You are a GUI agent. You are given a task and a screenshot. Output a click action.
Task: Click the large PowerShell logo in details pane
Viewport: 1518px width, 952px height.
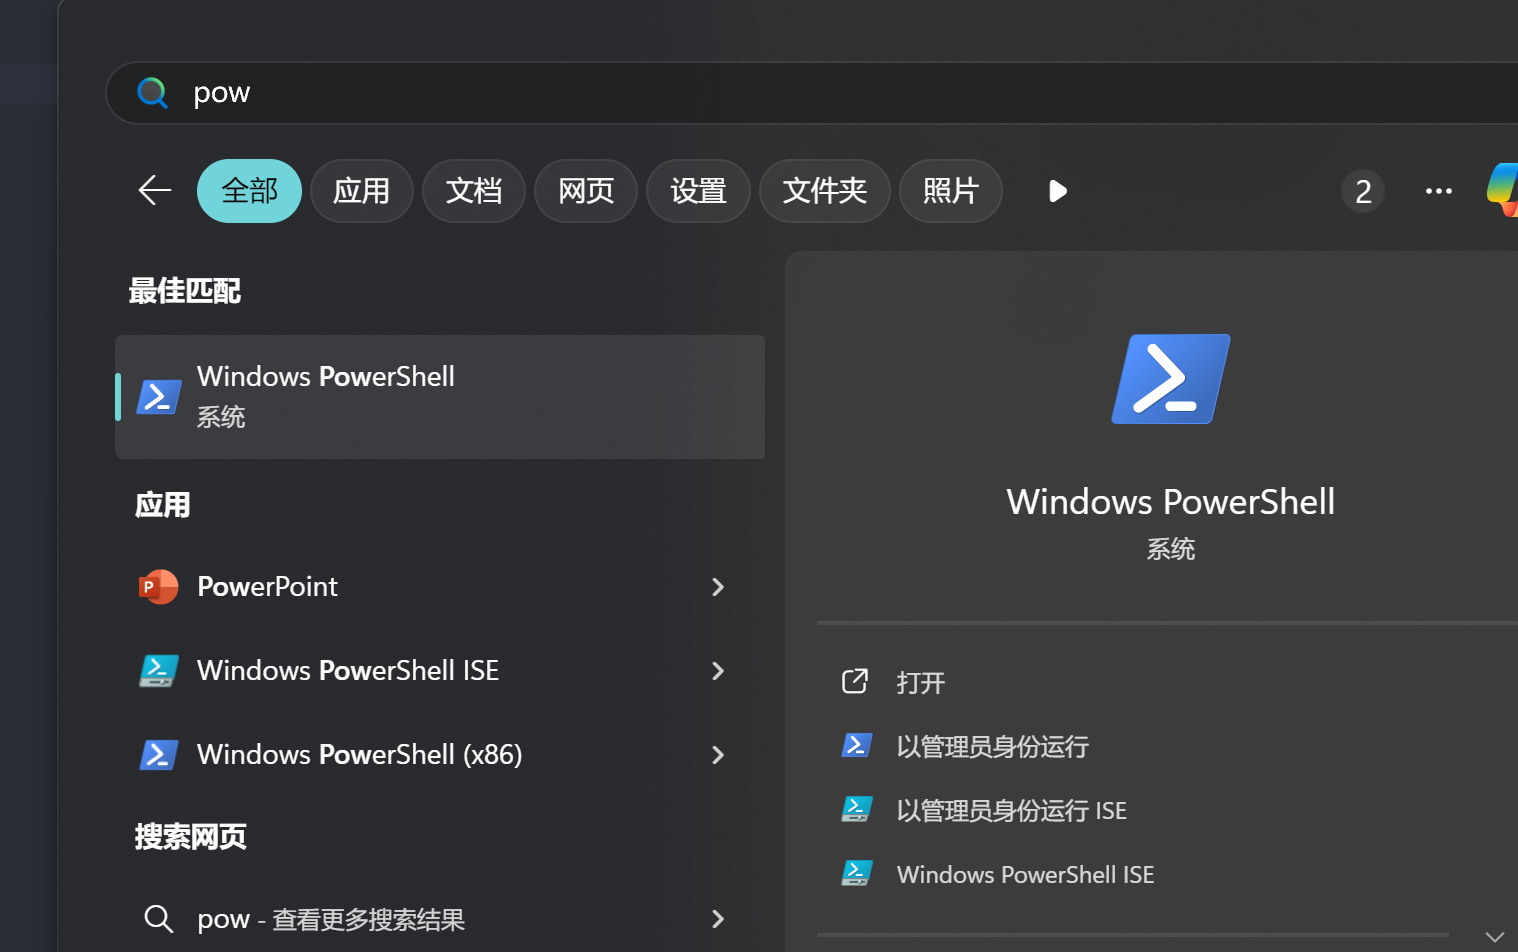coord(1171,379)
